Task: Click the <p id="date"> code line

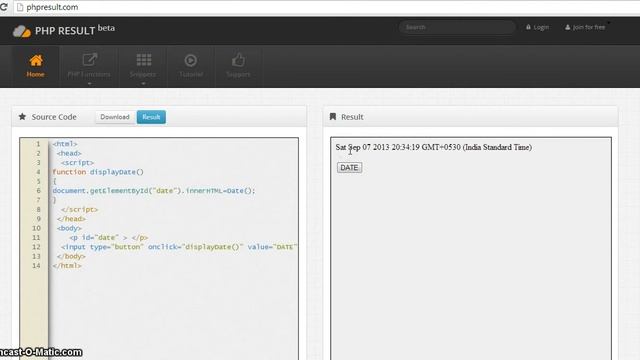Action: coord(109,238)
